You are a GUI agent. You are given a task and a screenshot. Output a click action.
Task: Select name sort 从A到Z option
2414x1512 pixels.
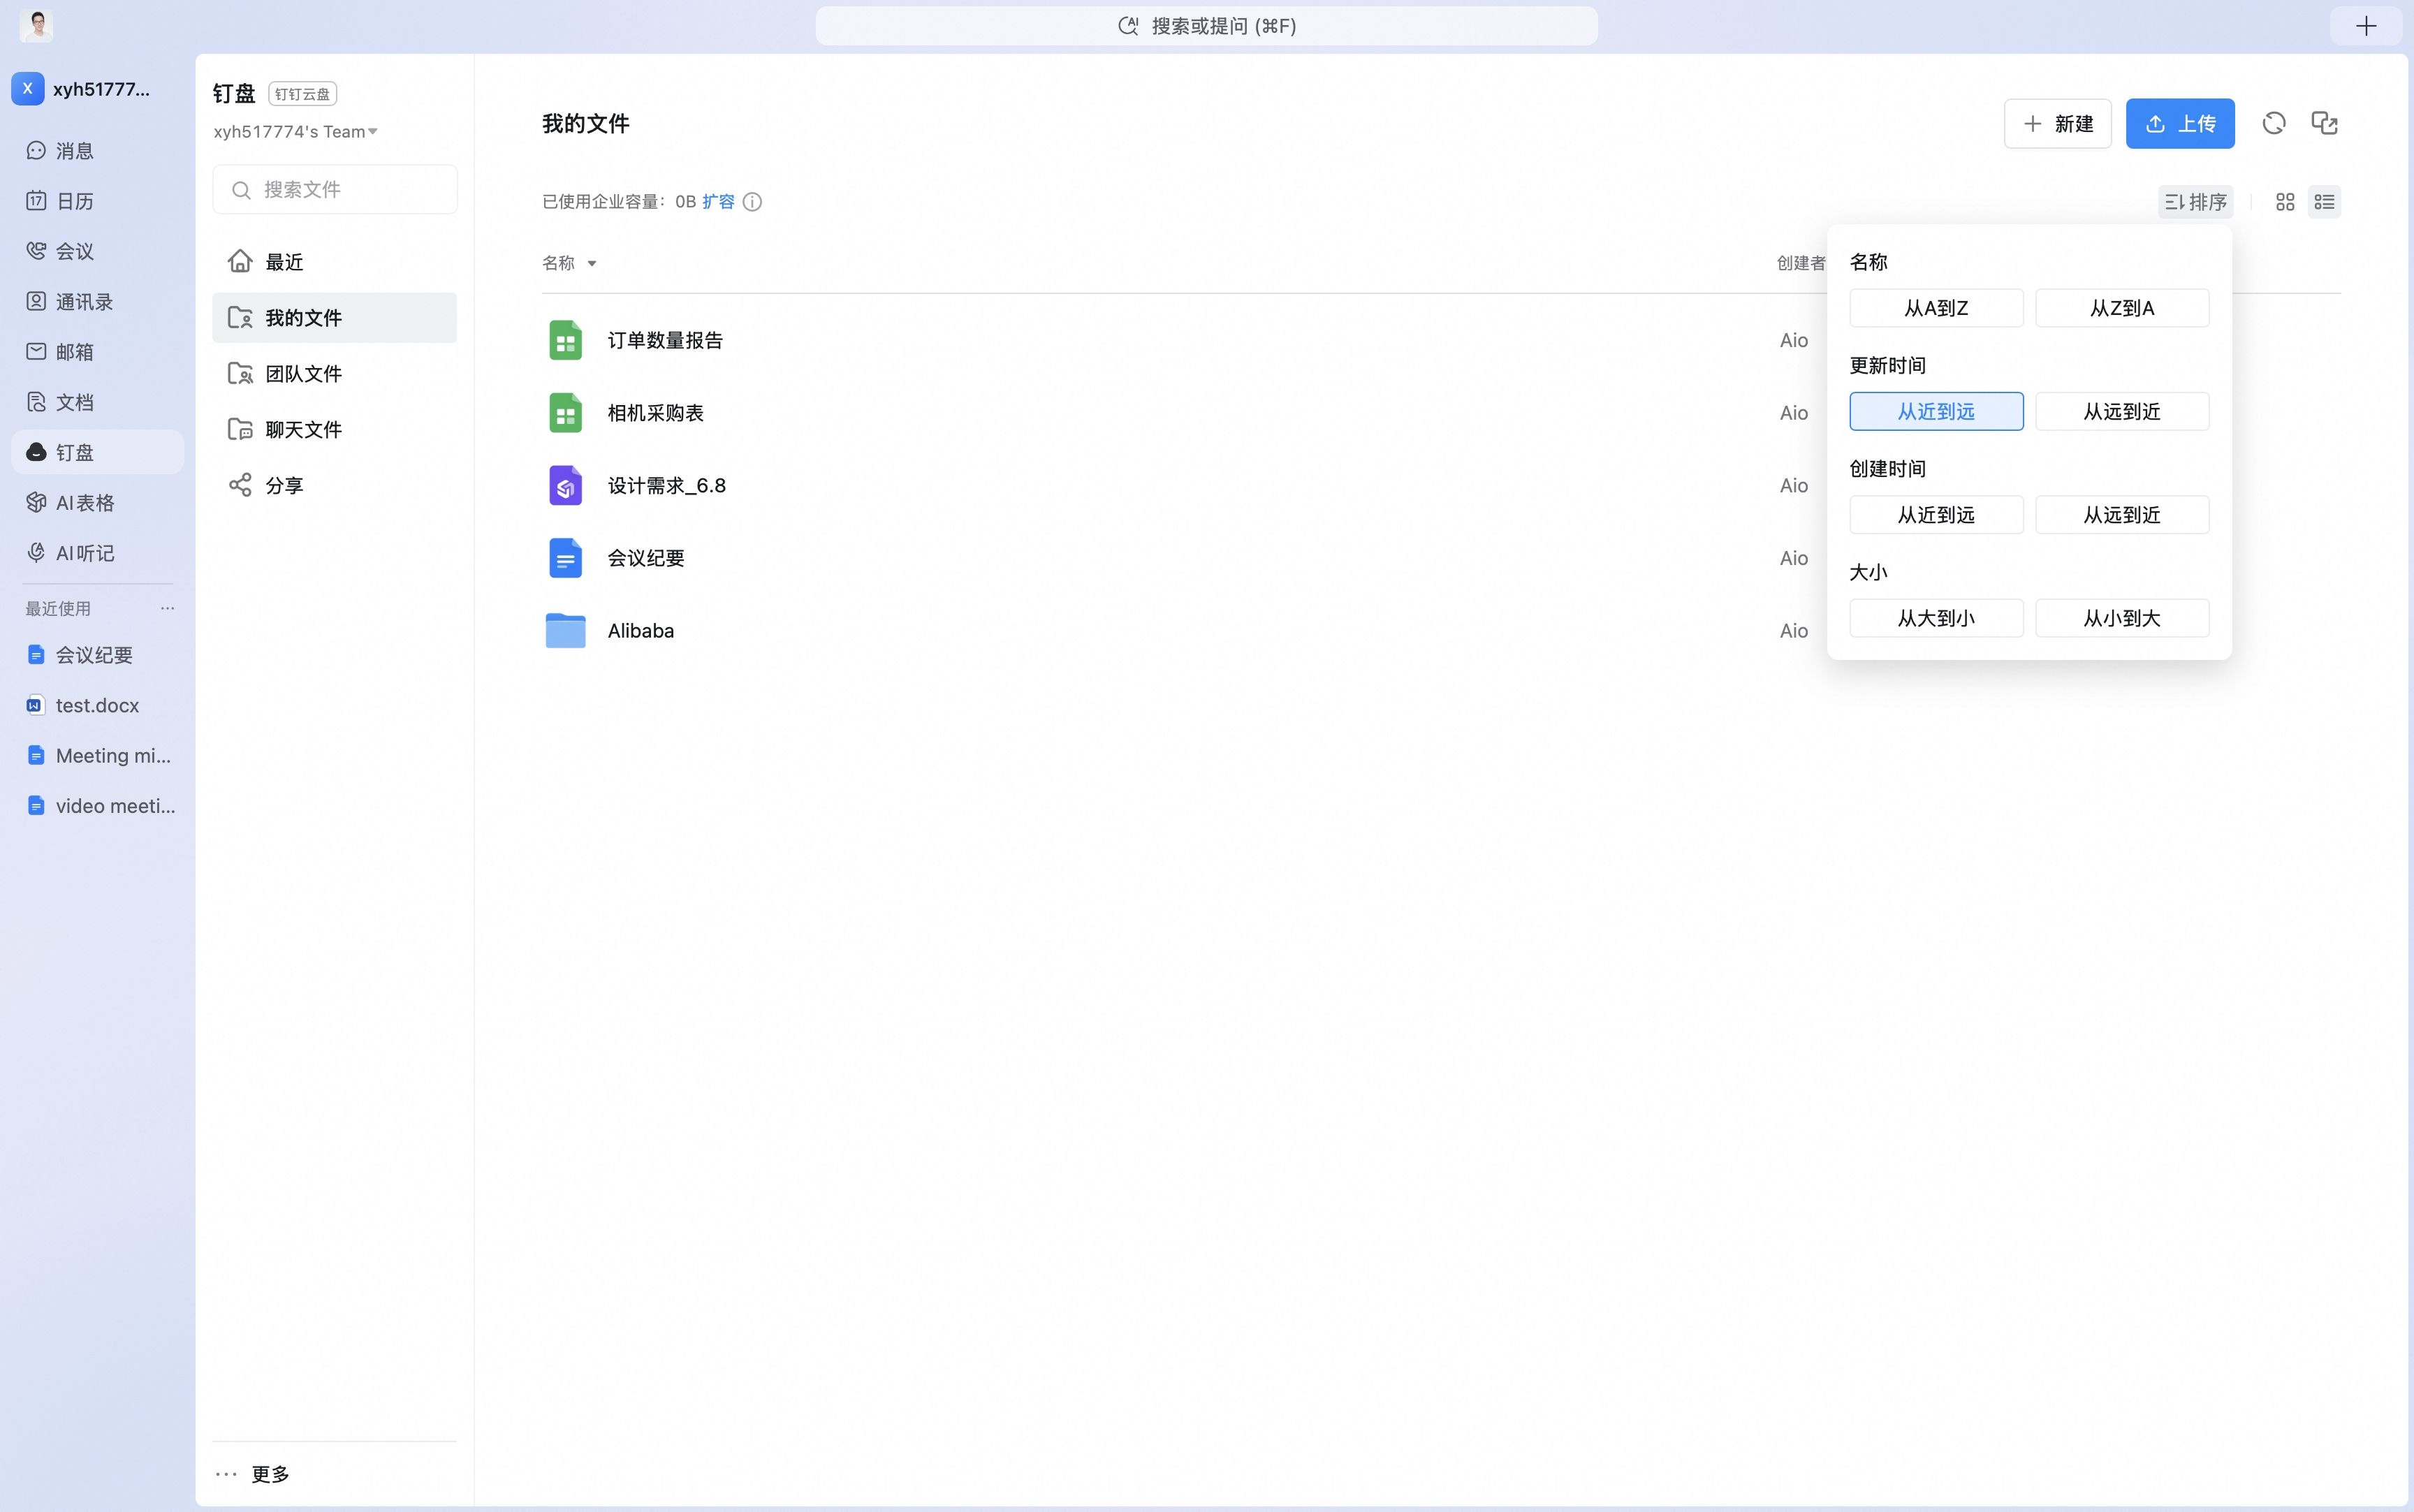1936,308
